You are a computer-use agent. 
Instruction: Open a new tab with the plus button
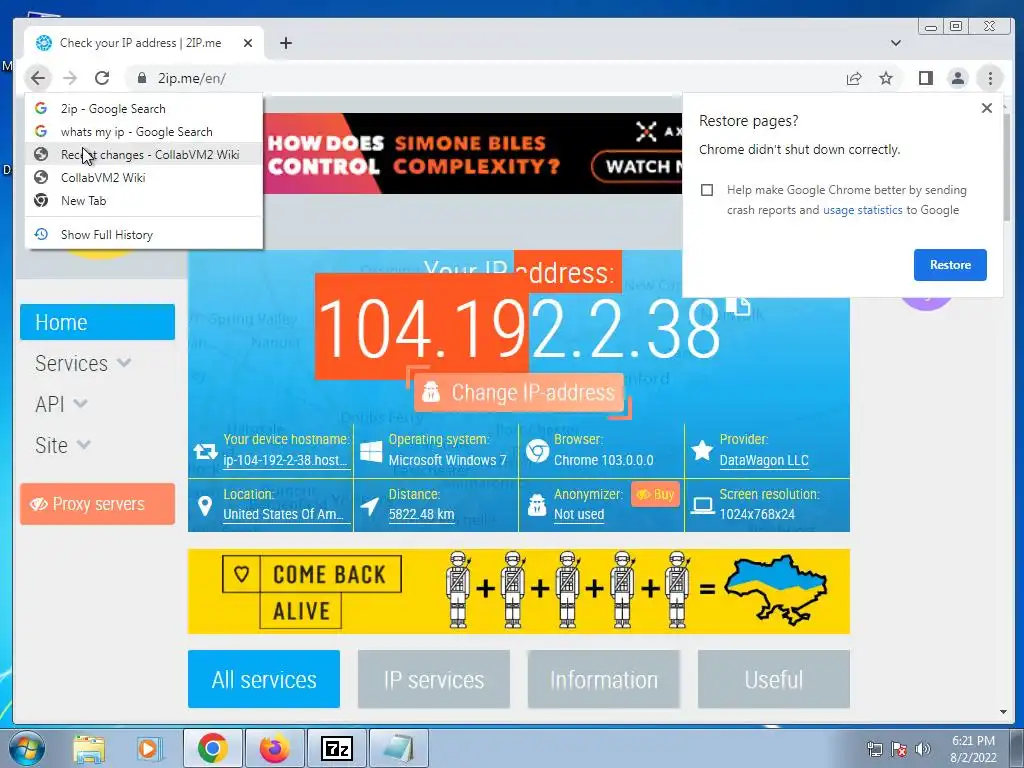coord(285,43)
